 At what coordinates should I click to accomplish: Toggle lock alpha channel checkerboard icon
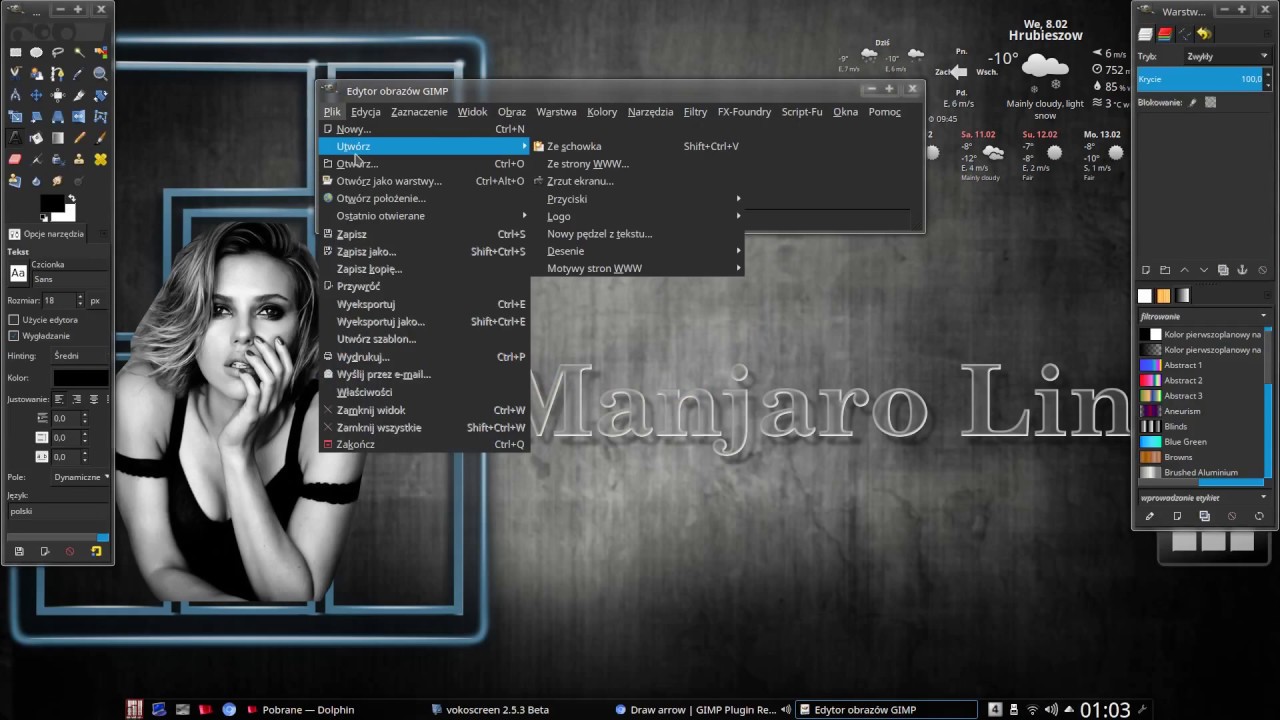coord(1211,103)
